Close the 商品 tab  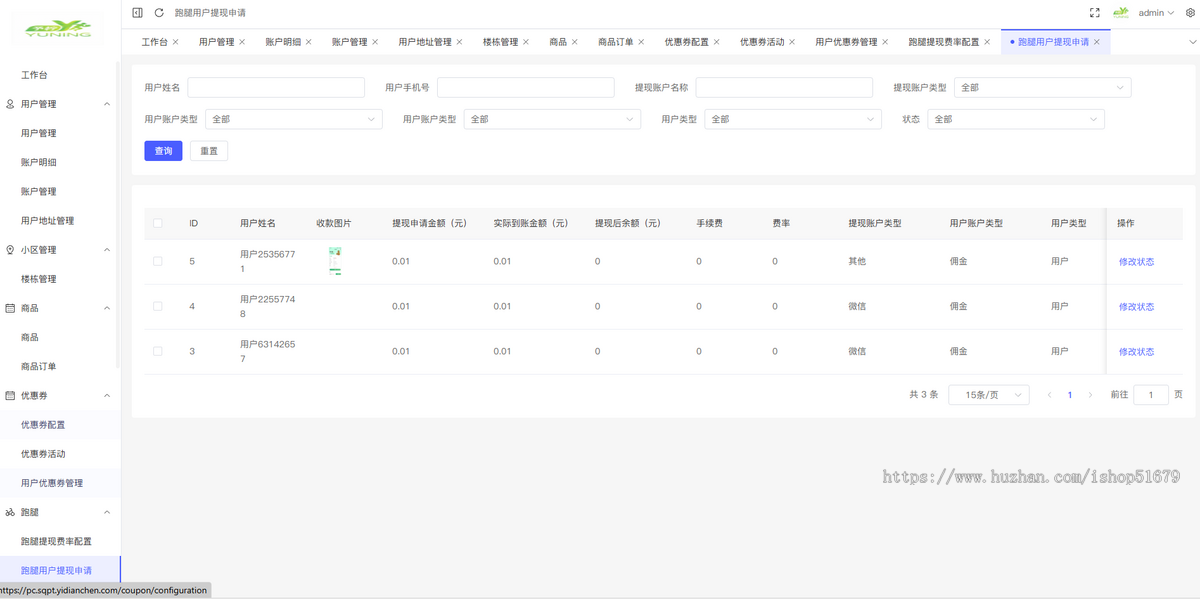pyautogui.click(x=575, y=42)
